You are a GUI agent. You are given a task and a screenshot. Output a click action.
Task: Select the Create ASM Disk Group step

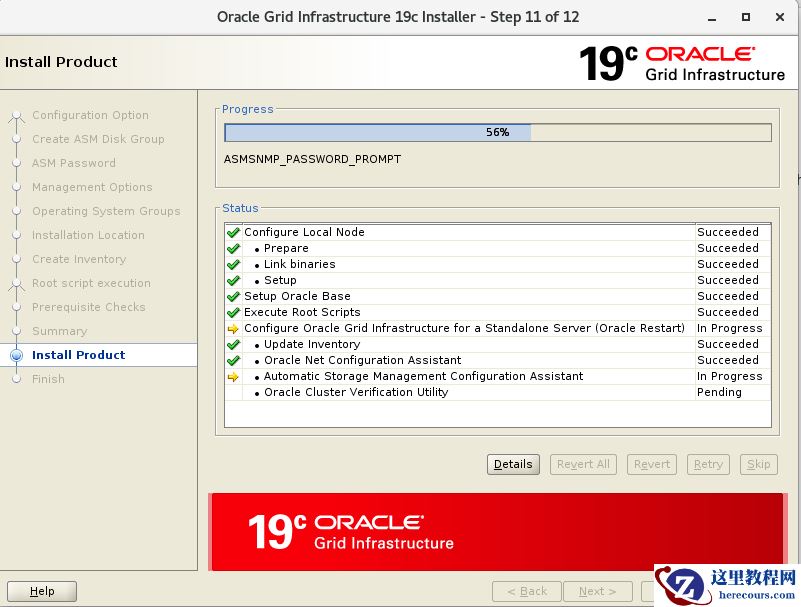pyautogui.click(x=98, y=139)
